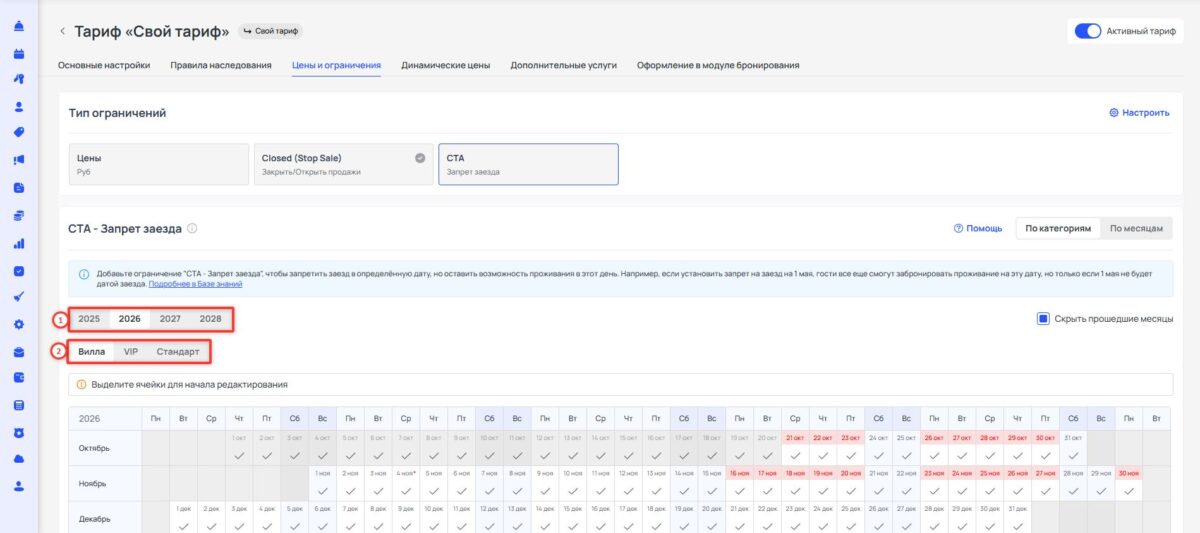
Task: Switch to 'Основные настройки' tab
Action: pyautogui.click(x=104, y=65)
